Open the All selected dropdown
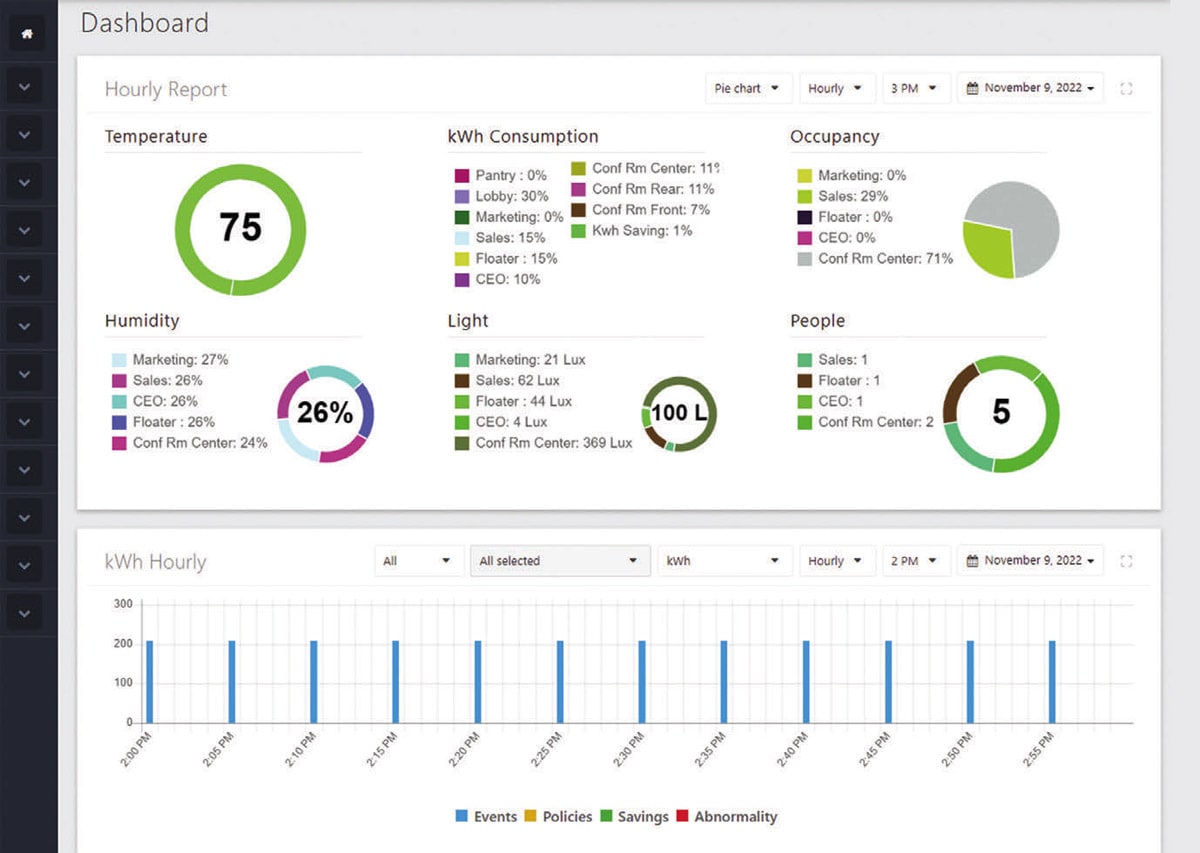The height and width of the screenshot is (853, 1200). pyautogui.click(x=558, y=561)
